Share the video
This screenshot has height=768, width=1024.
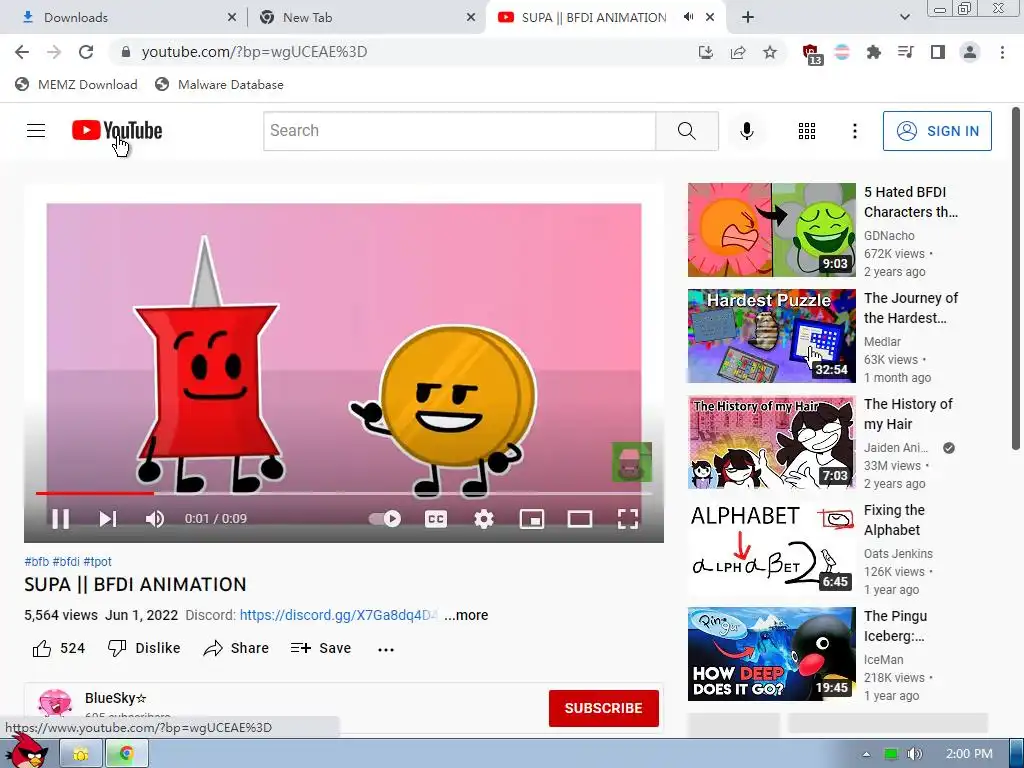236,648
